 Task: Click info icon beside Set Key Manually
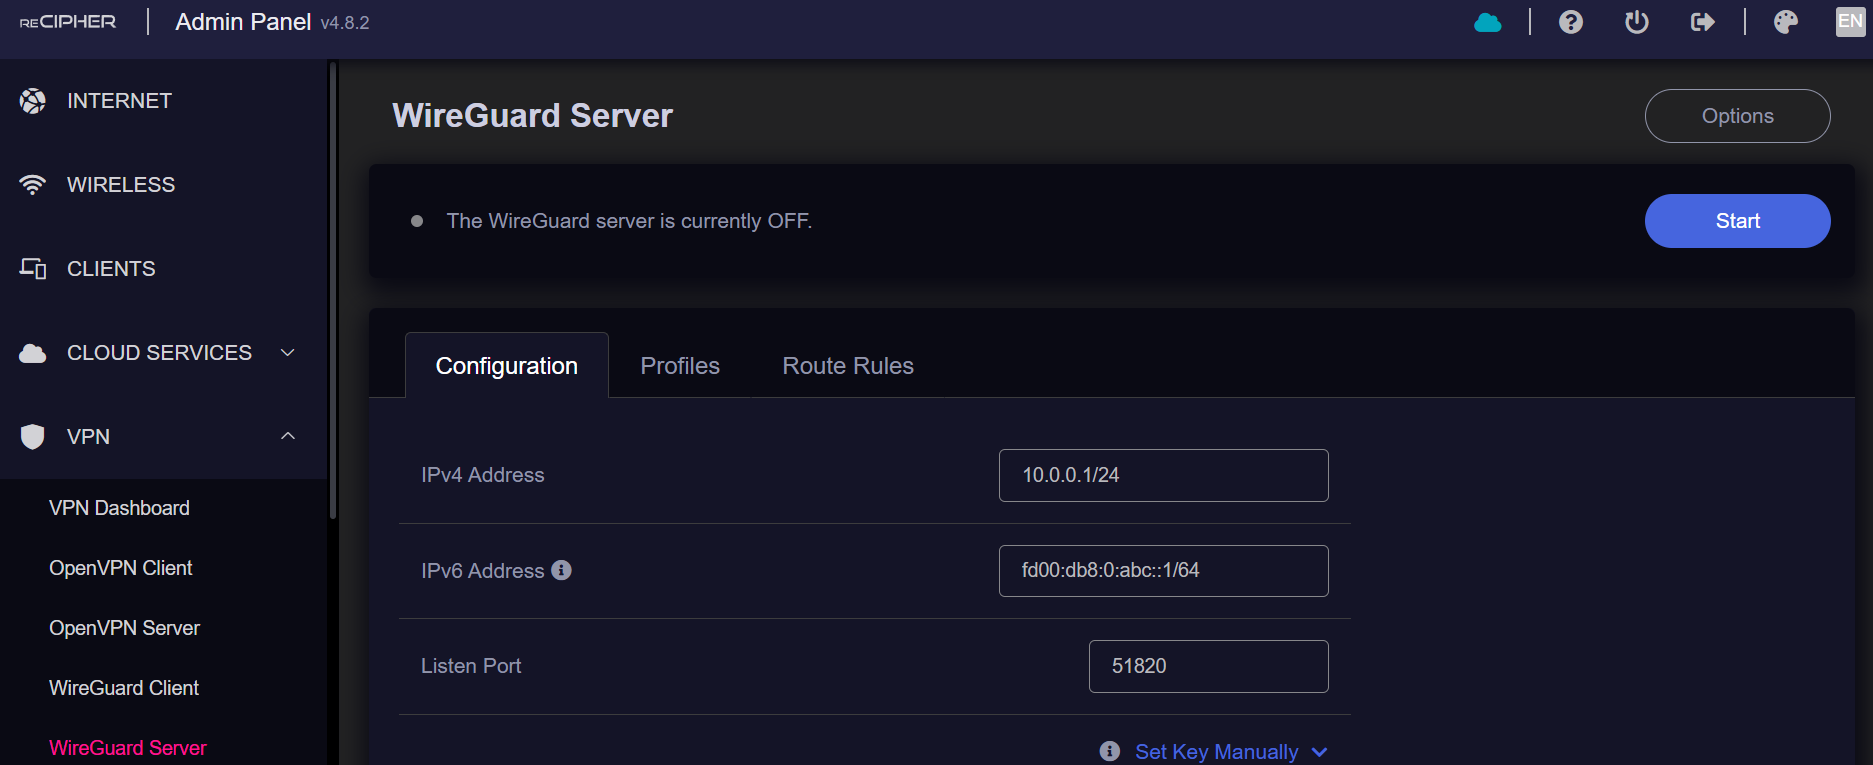1109,751
